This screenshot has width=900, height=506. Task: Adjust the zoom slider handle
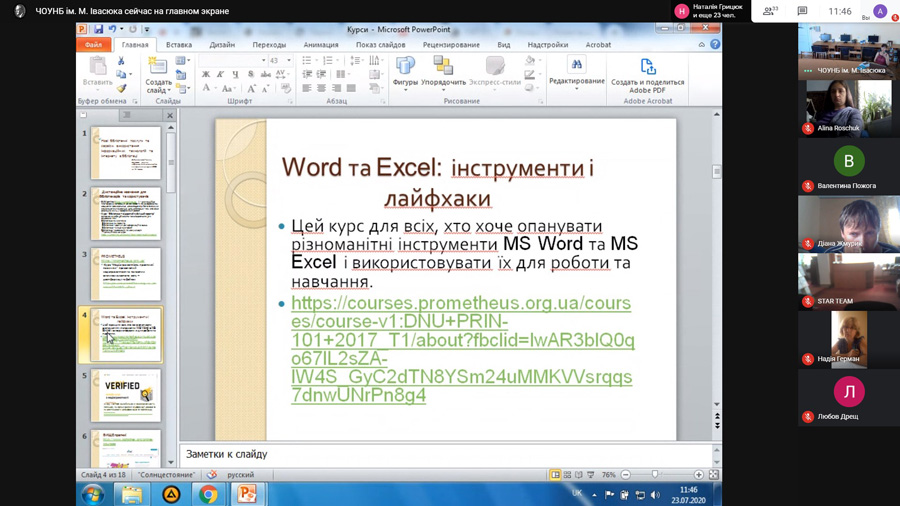tap(655, 474)
